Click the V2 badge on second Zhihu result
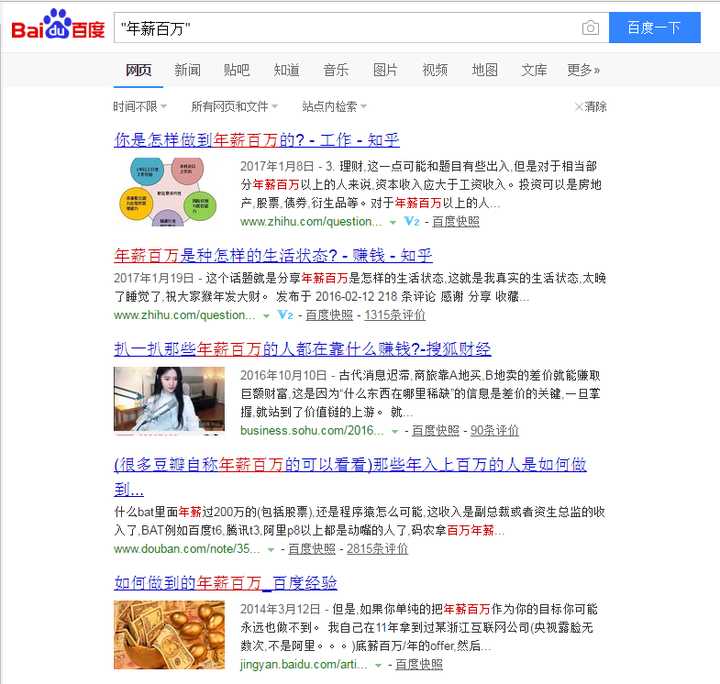Image resolution: width=720 pixels, height=684 pixels. coord(285,315)
